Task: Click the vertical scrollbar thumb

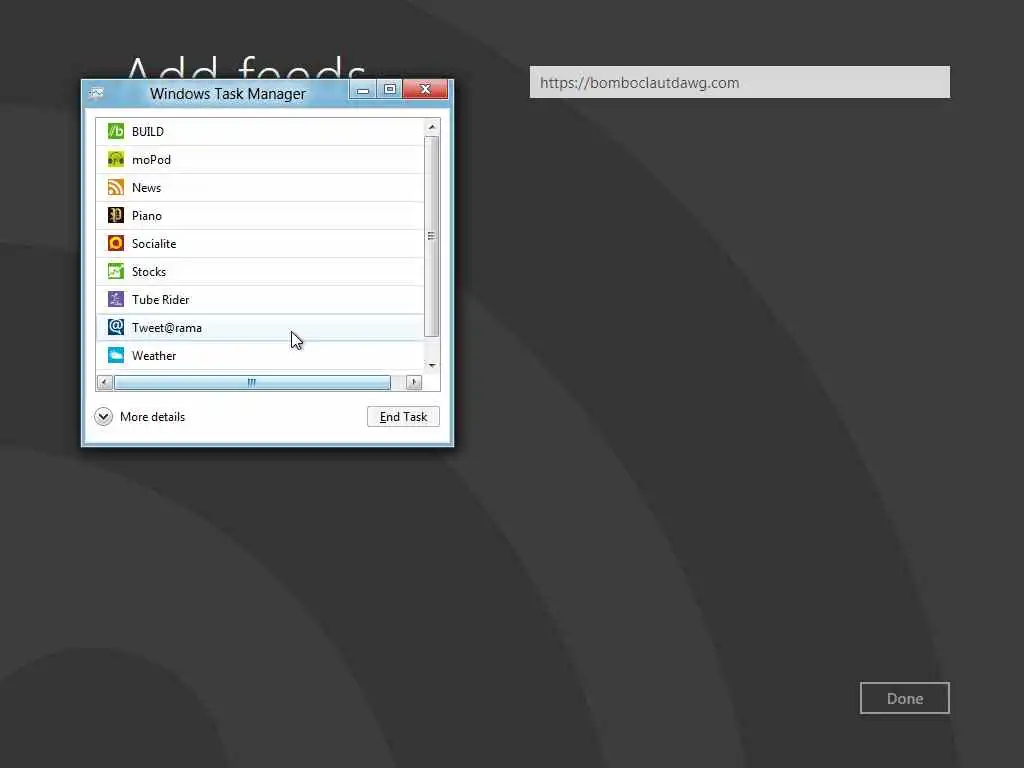Action: (x=432, y=236)
